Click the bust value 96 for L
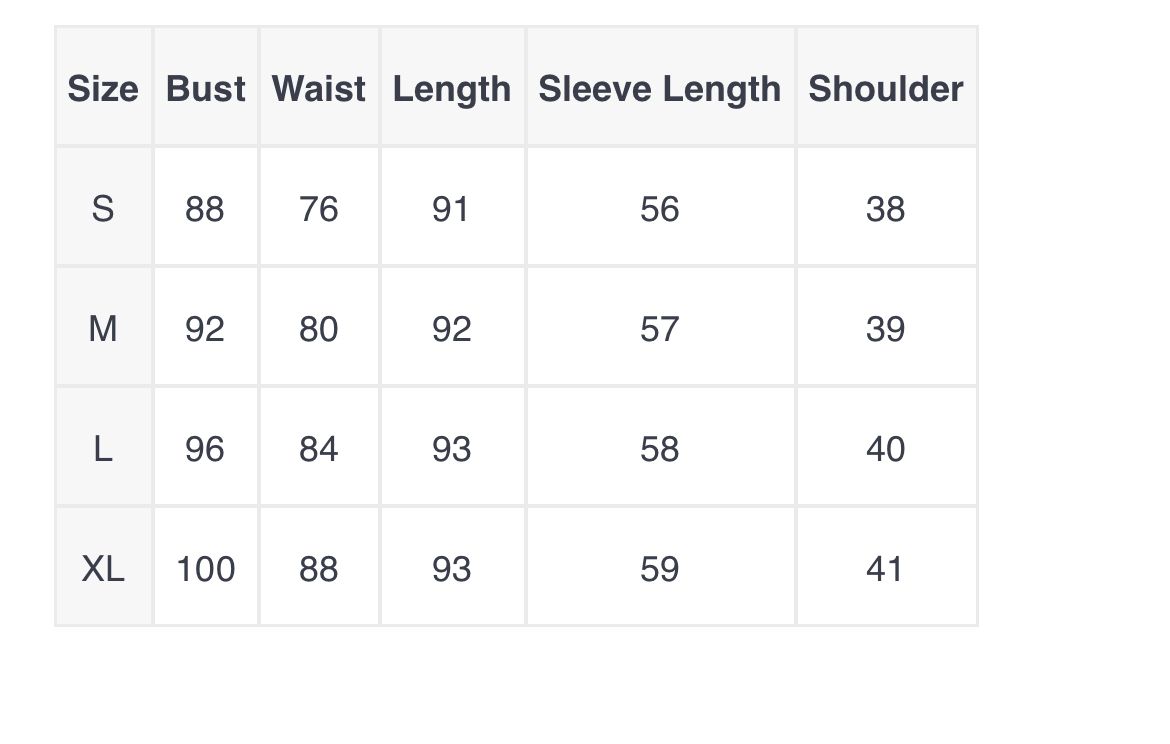1170x744 pixels. point(205,449)
